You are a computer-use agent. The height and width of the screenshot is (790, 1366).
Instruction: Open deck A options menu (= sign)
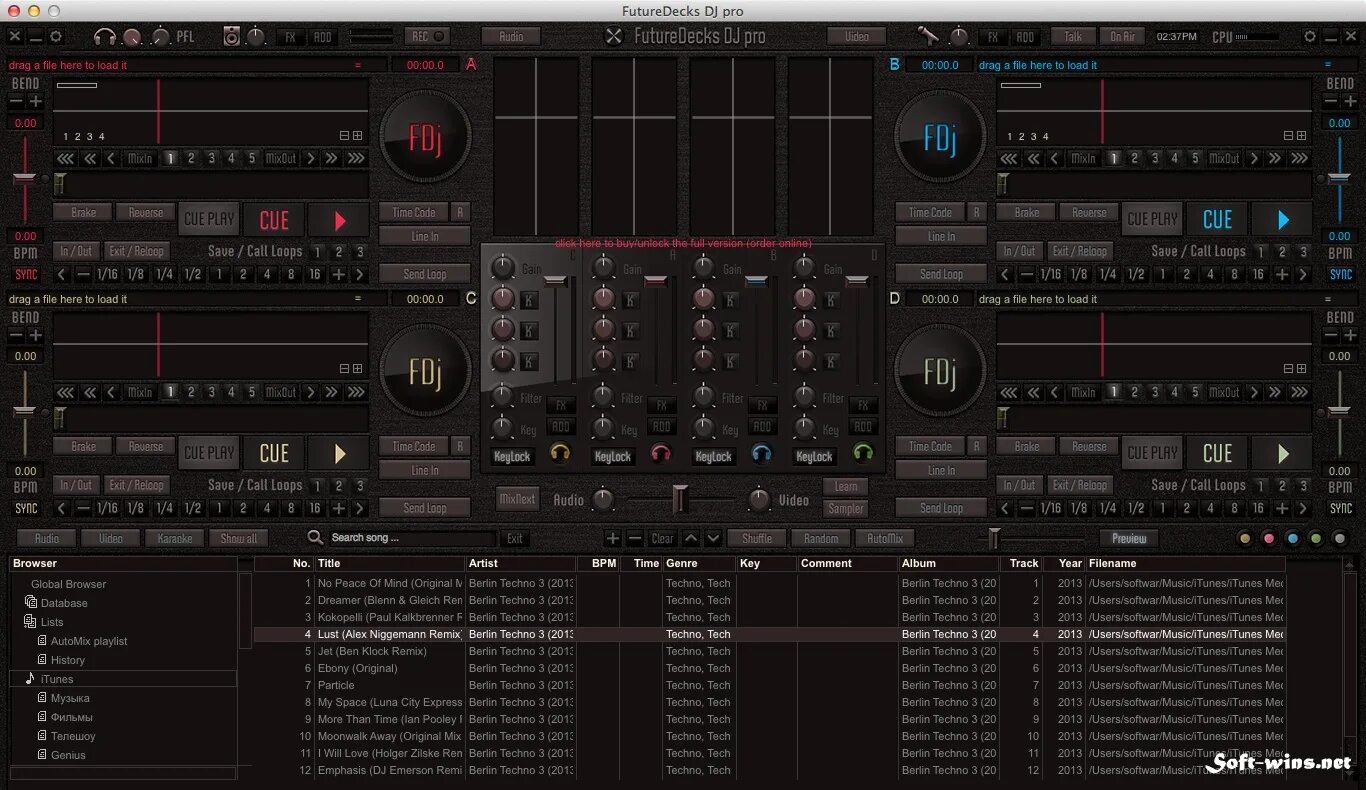tap(357, 65)
